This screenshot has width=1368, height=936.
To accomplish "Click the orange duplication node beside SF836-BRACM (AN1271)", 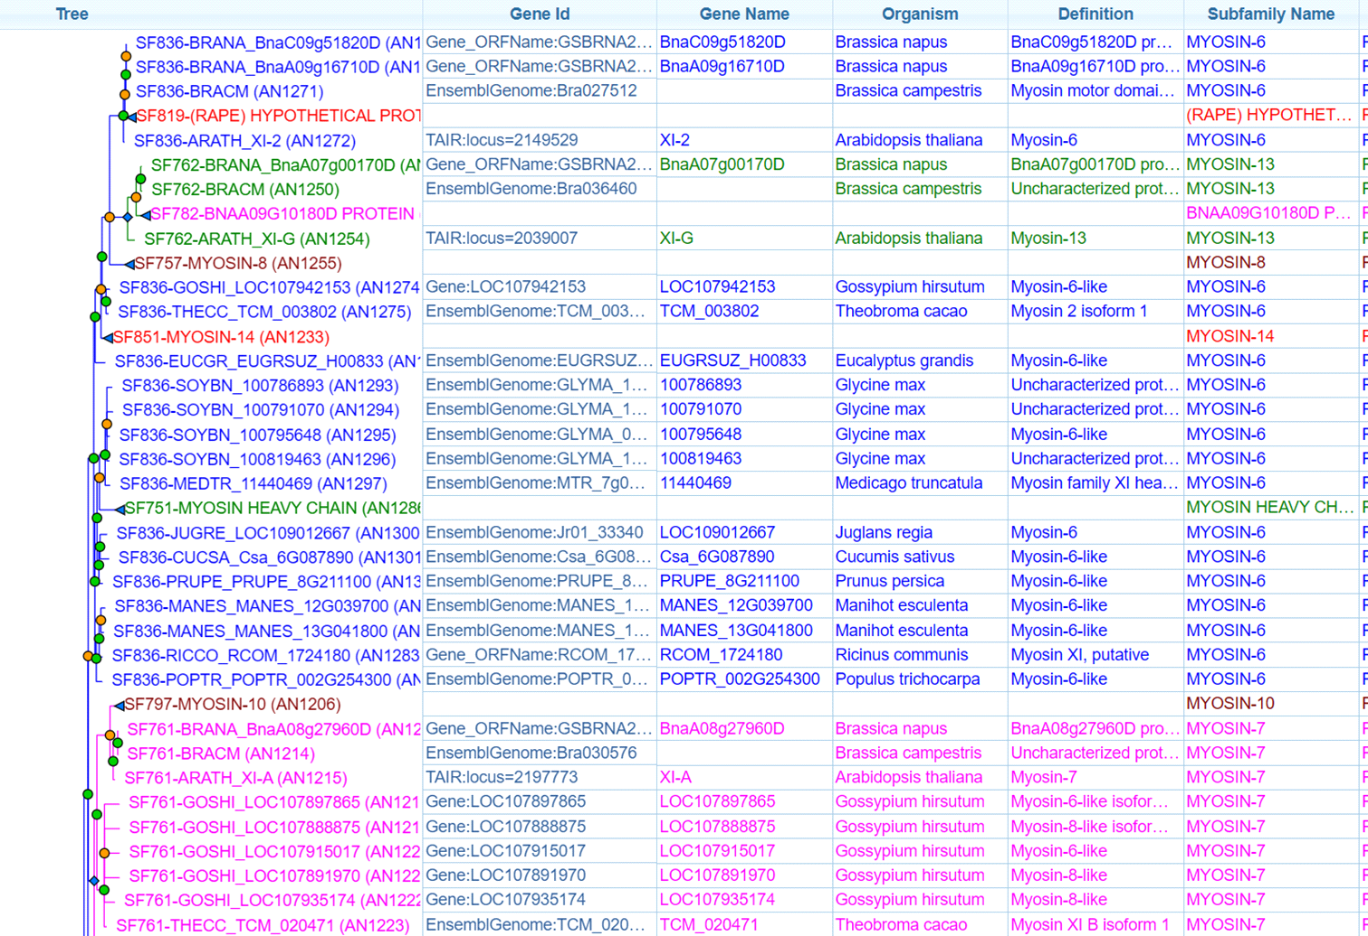I will pyautogui.click(x=125, y=94).
